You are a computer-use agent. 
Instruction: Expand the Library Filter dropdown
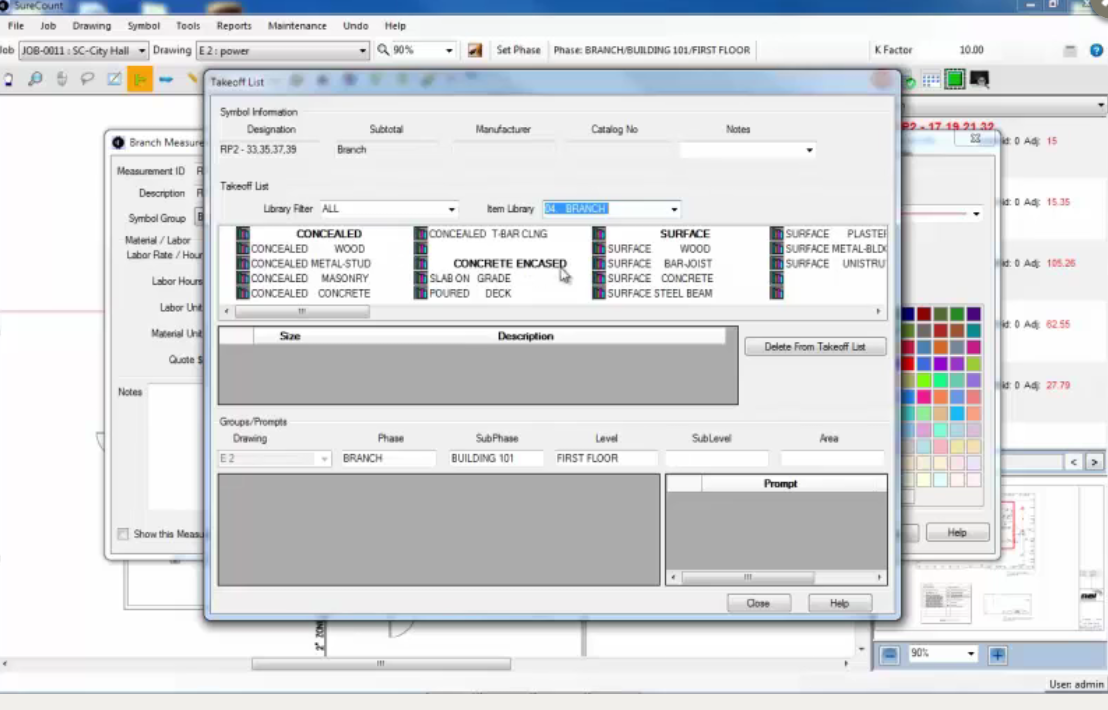tap(451, 210)
